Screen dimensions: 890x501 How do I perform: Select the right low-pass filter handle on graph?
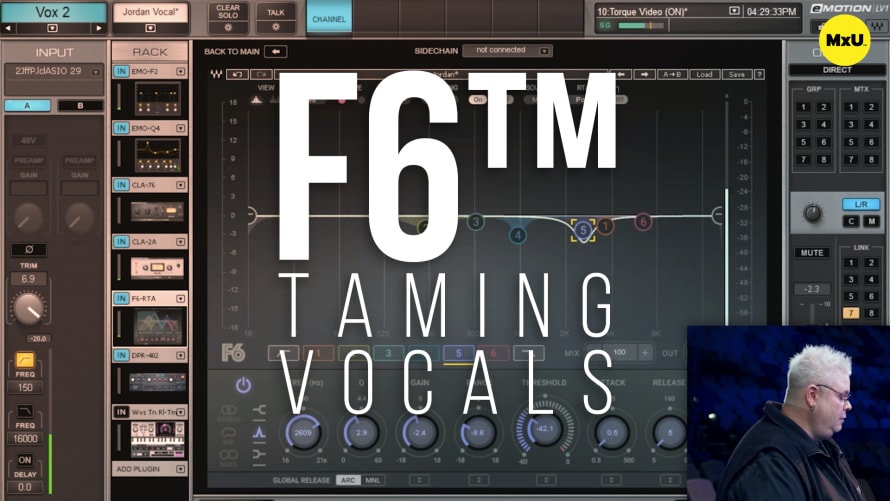[x=717, y=214]
